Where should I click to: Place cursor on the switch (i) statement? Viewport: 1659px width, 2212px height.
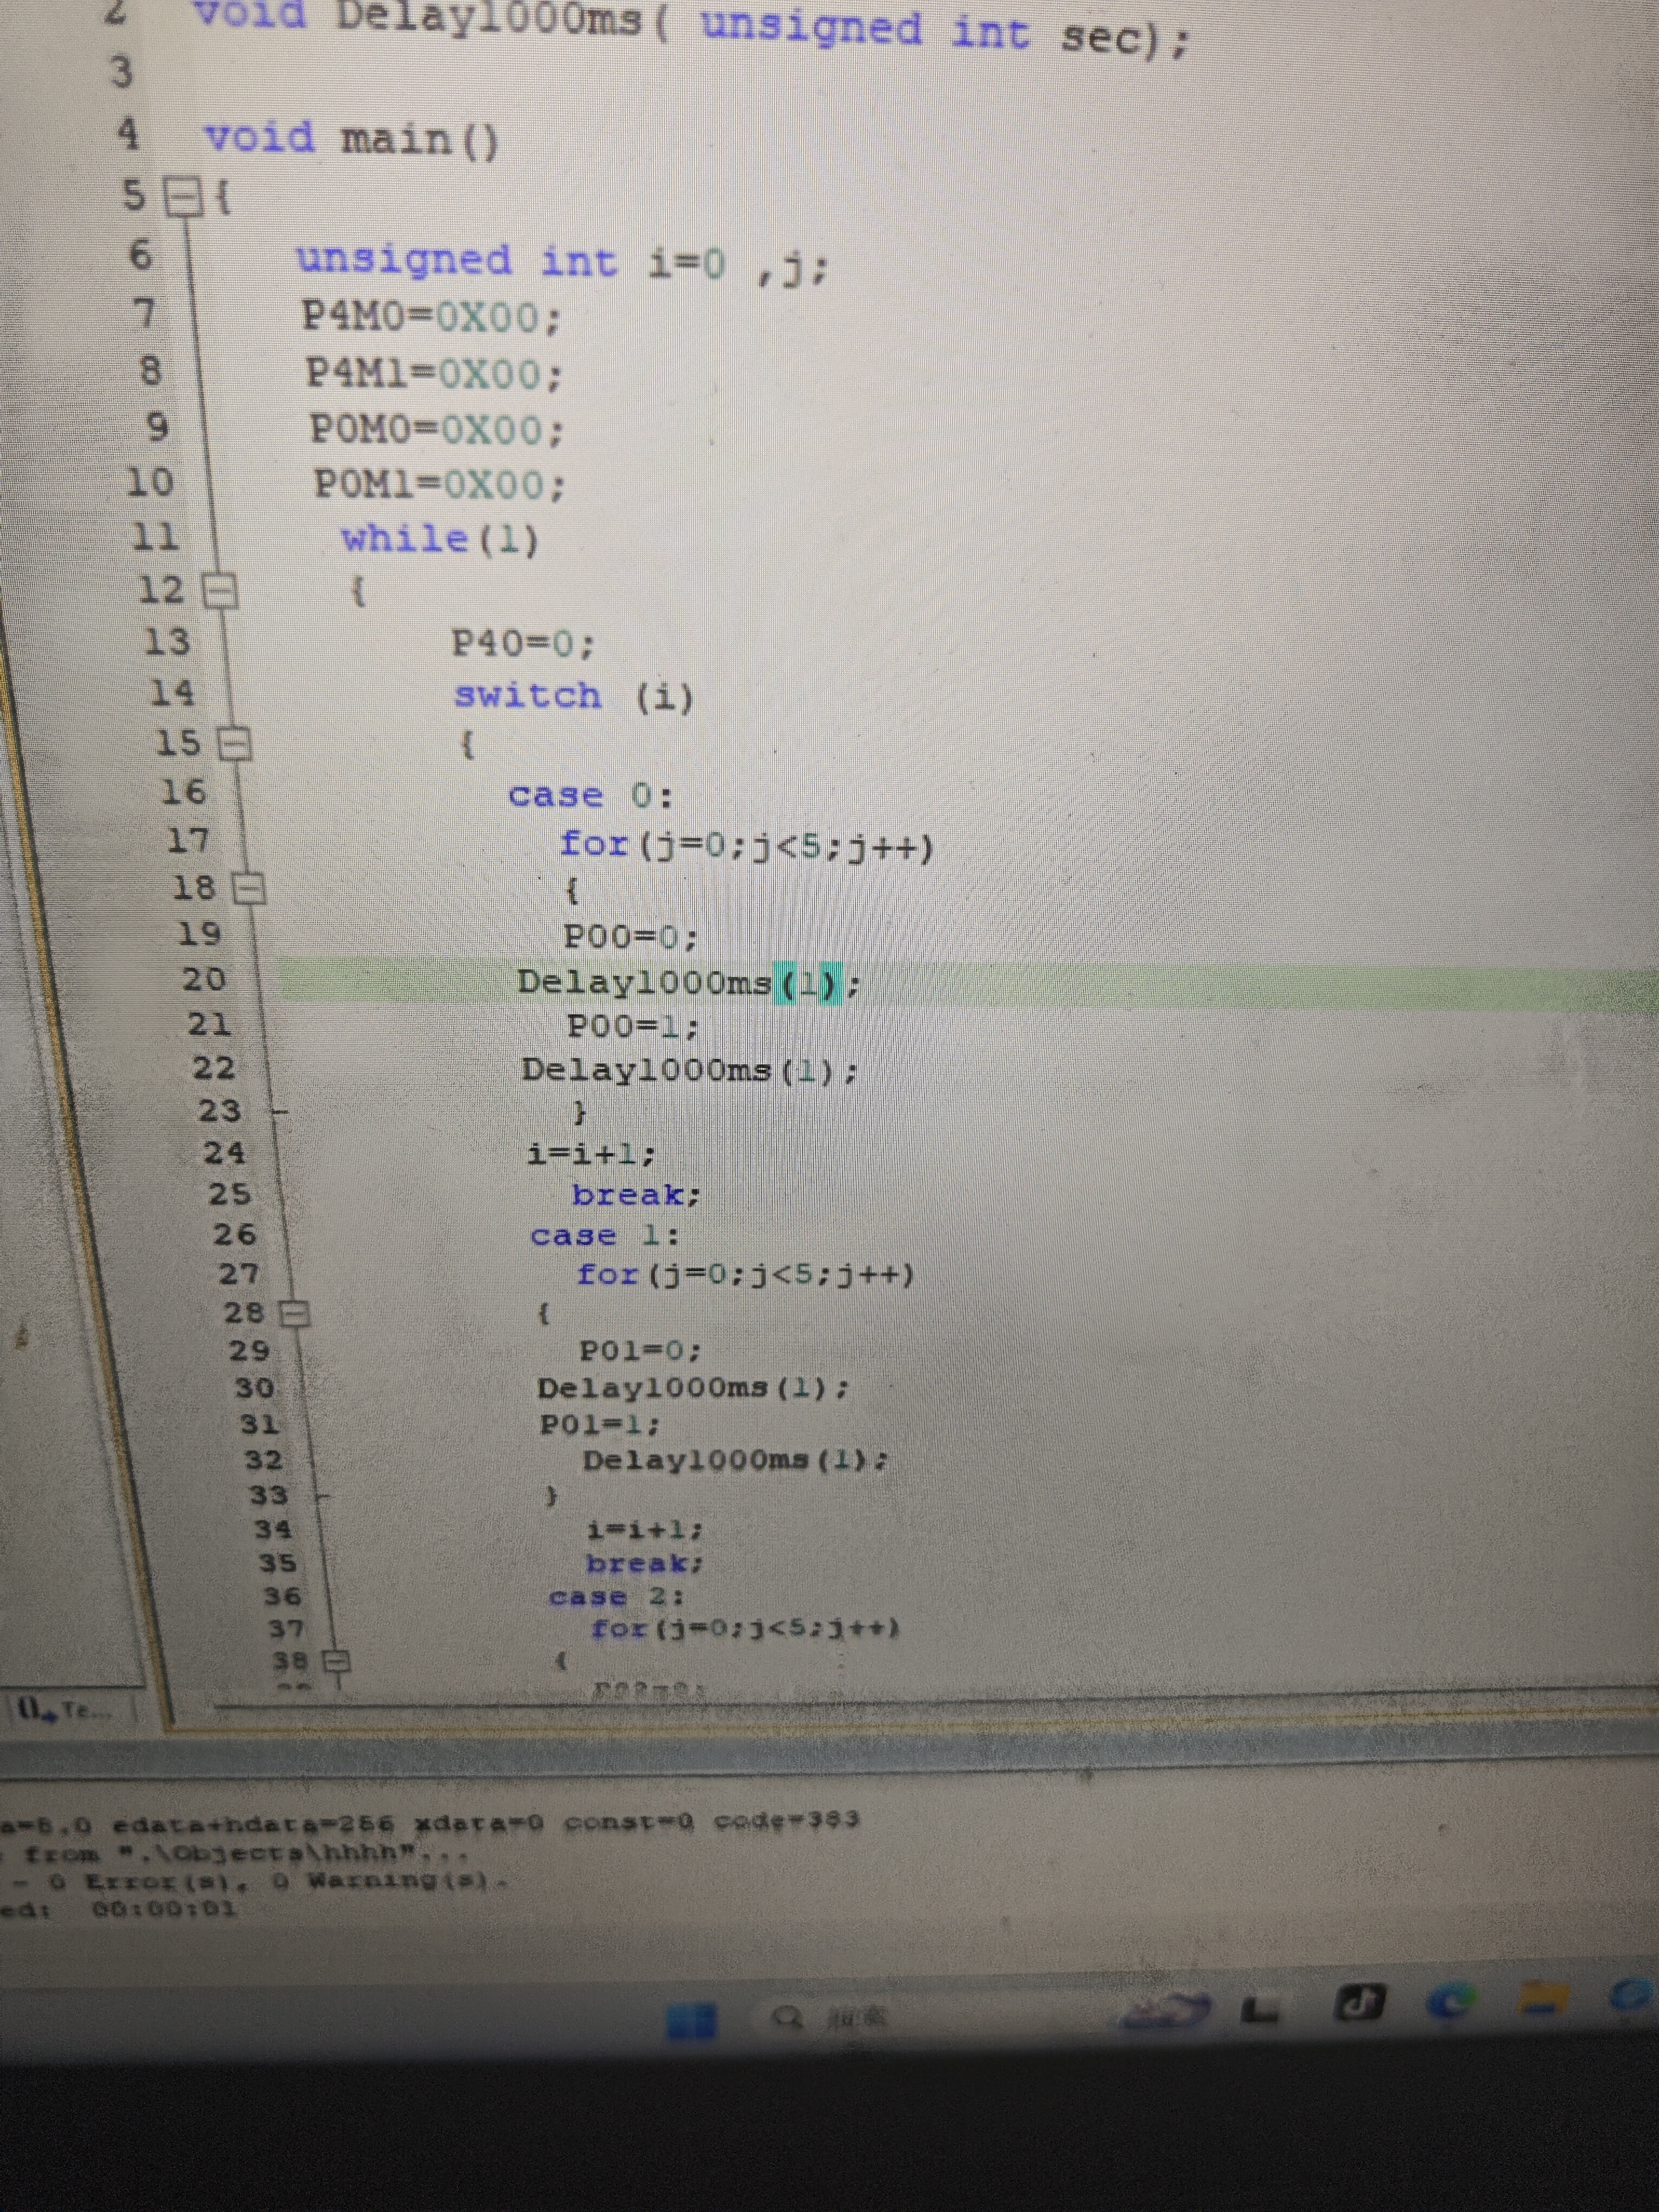pyautogui.click(x=573, y=695)
